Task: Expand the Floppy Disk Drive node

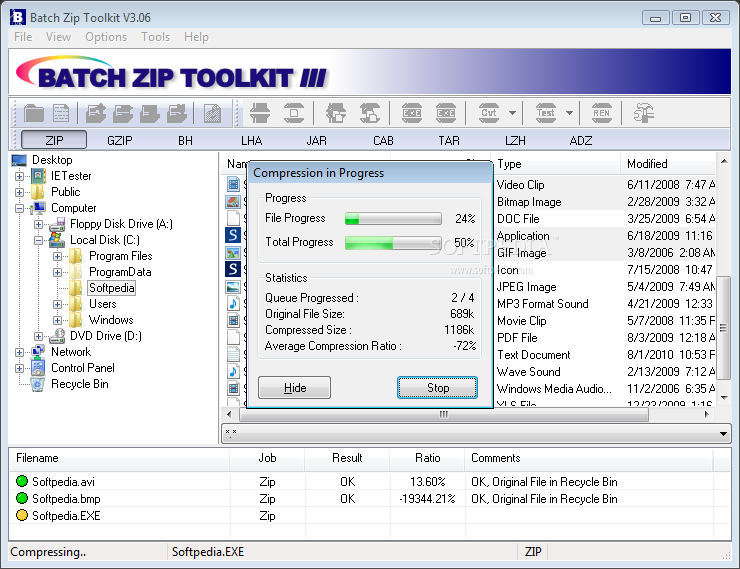Action: point(39,225)
